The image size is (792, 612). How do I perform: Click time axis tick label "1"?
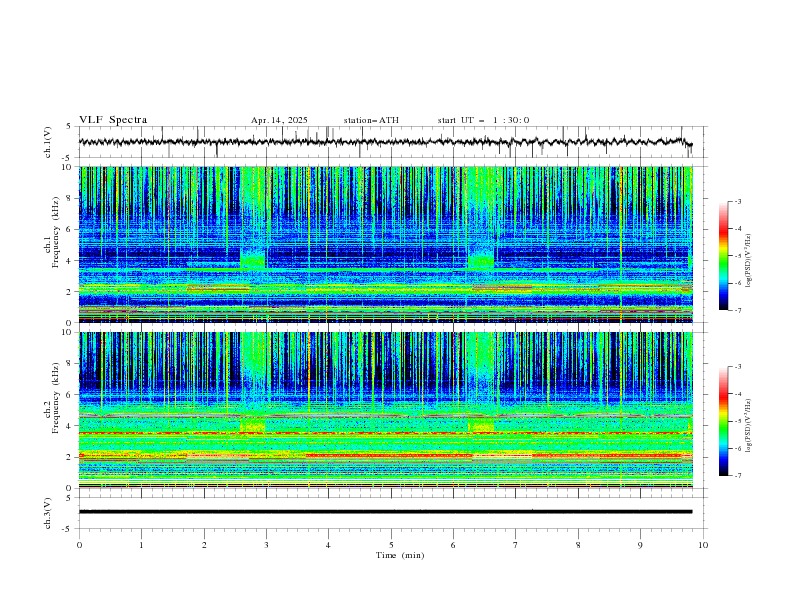(141, 545)
